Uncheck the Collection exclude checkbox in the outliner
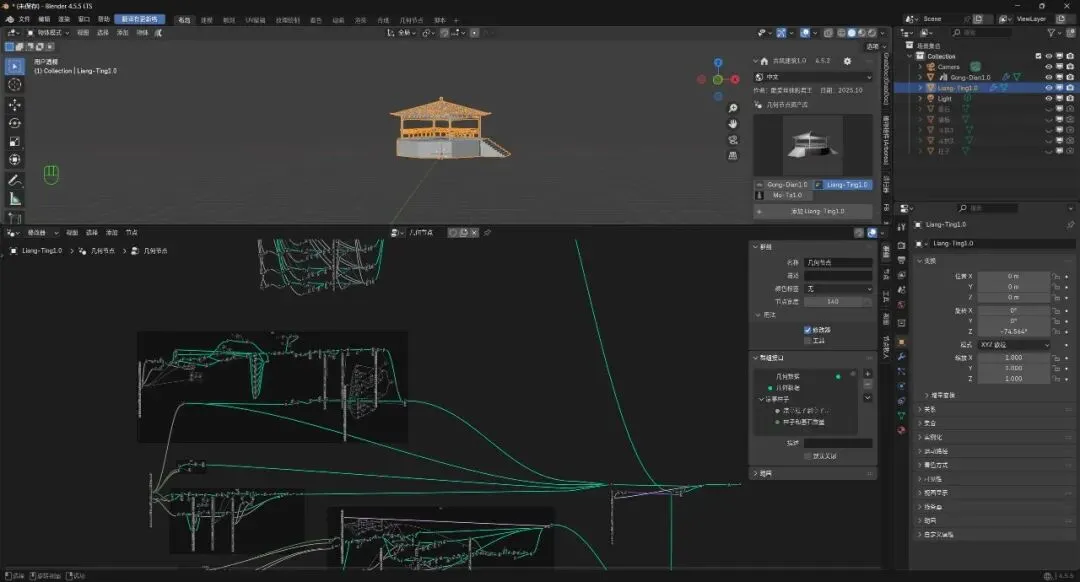Screen dimensions: 1080x582 [x=1039, y=56]
